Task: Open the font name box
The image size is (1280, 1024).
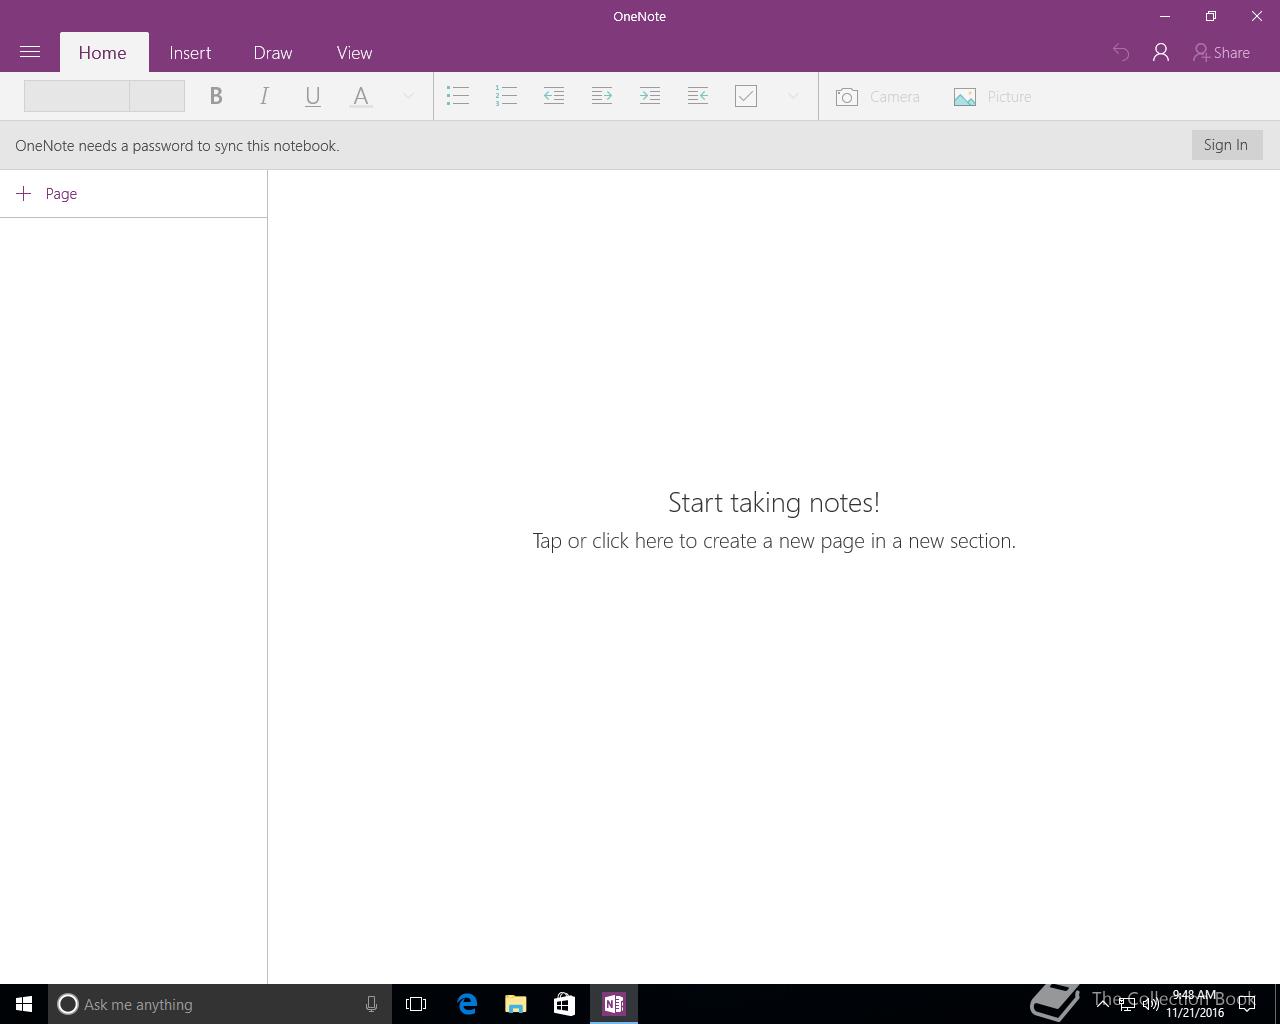Action: pyautogui.click(x=77, y=96)
